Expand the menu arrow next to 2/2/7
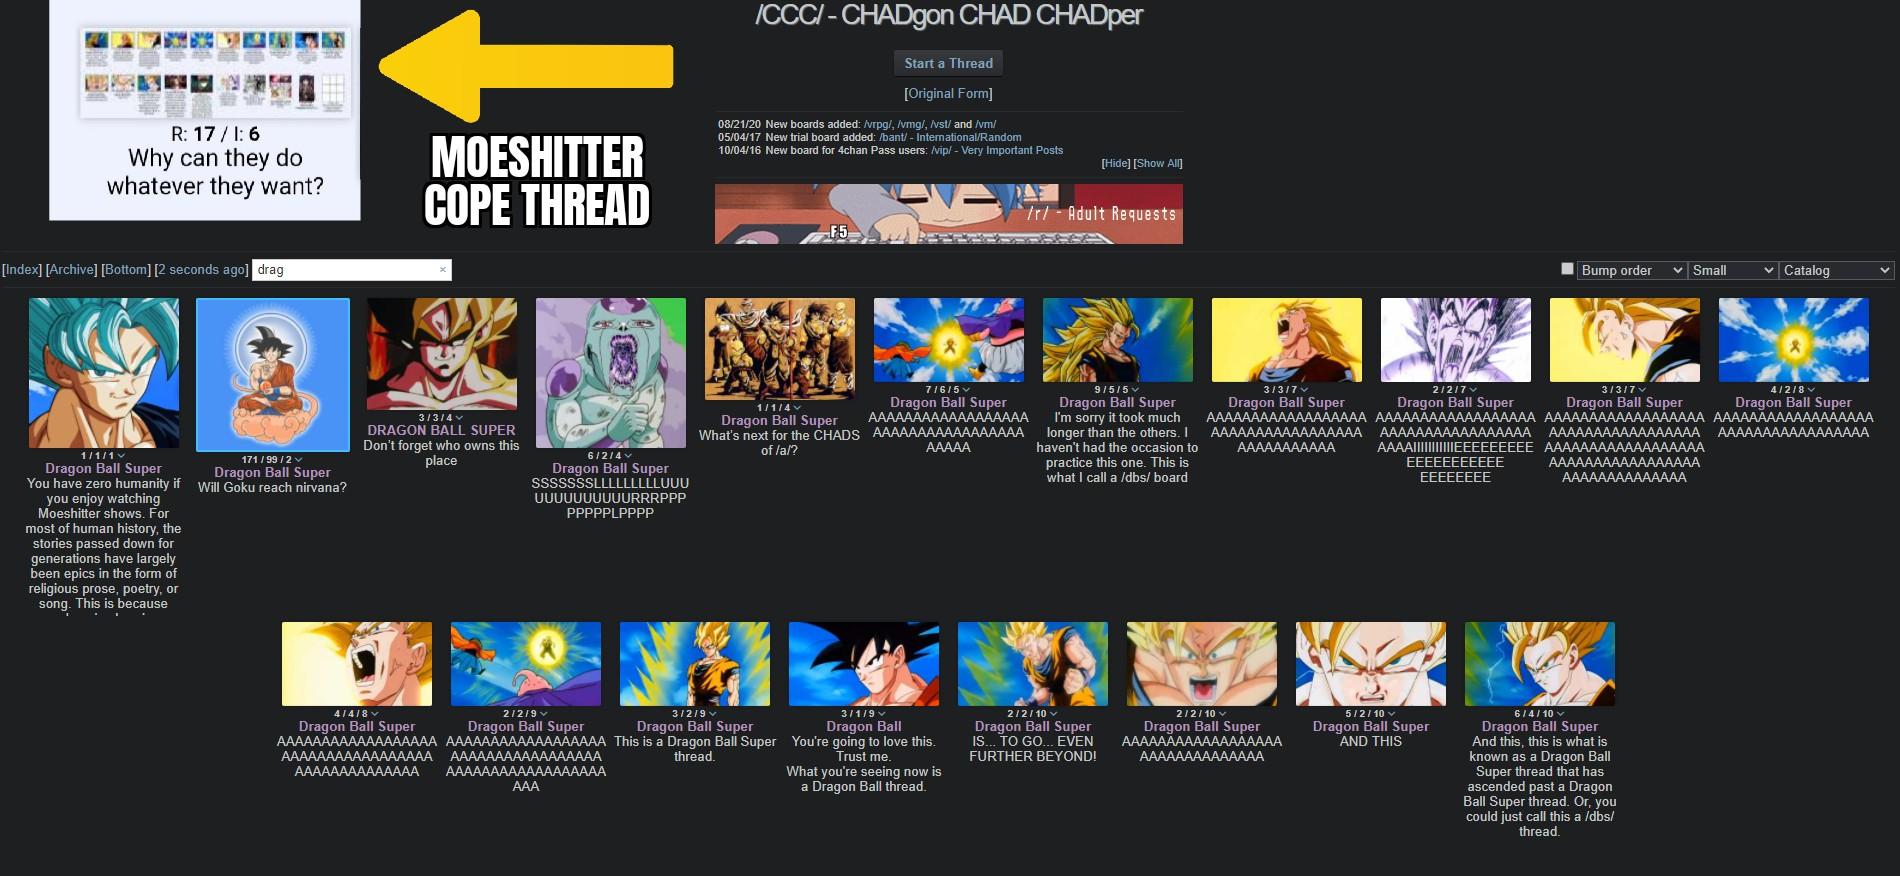Image resolution: width=1900 pixels, height=876 pixels. click(x=1475, y=390)
